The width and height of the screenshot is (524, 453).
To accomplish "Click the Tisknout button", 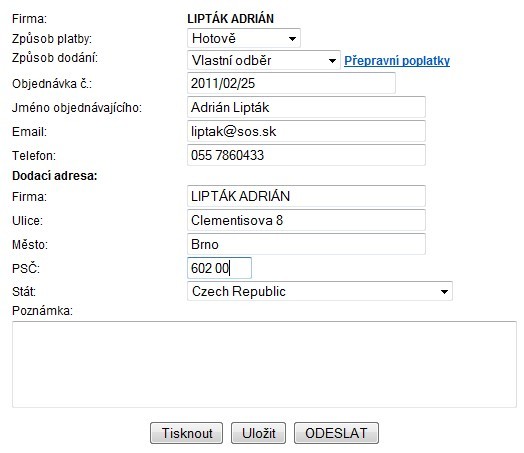I will point(186,433).
